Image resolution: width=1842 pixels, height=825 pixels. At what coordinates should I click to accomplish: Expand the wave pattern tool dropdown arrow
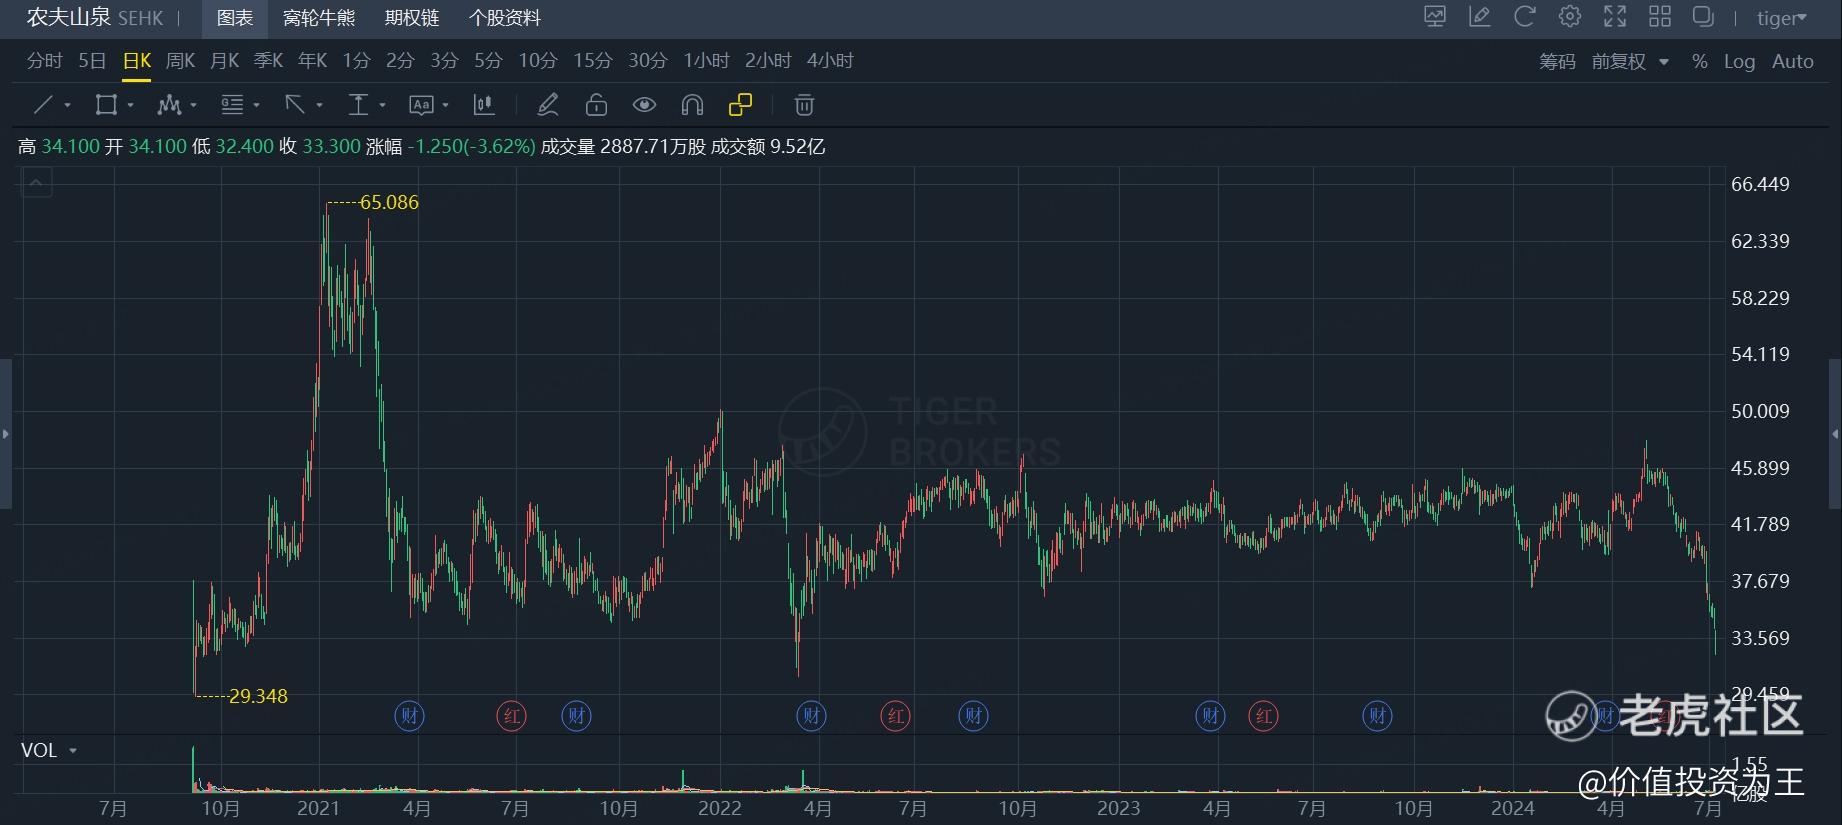tap(194, 105)
